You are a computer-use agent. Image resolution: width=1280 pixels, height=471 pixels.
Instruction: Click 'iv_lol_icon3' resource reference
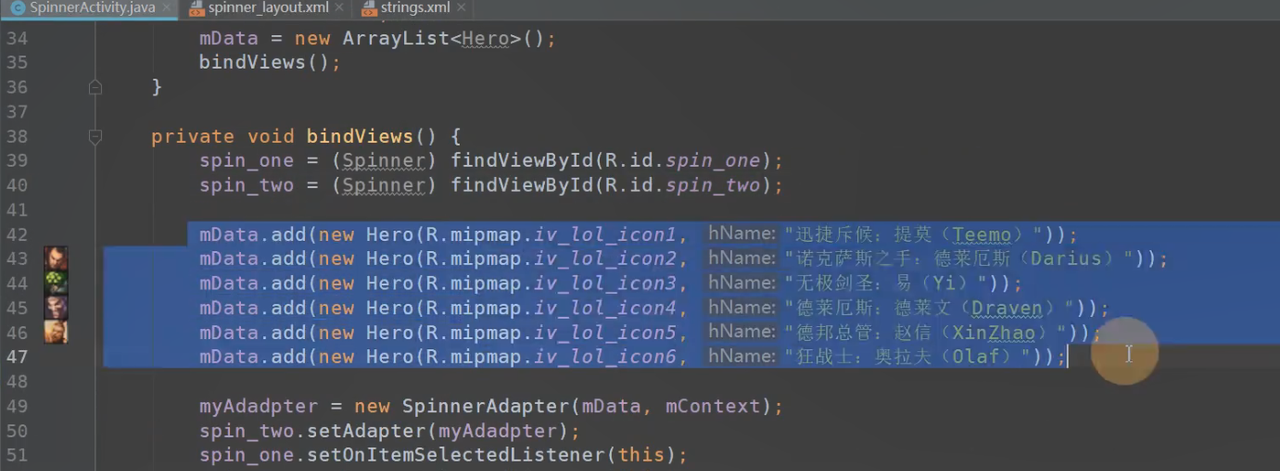coord(605,283)
